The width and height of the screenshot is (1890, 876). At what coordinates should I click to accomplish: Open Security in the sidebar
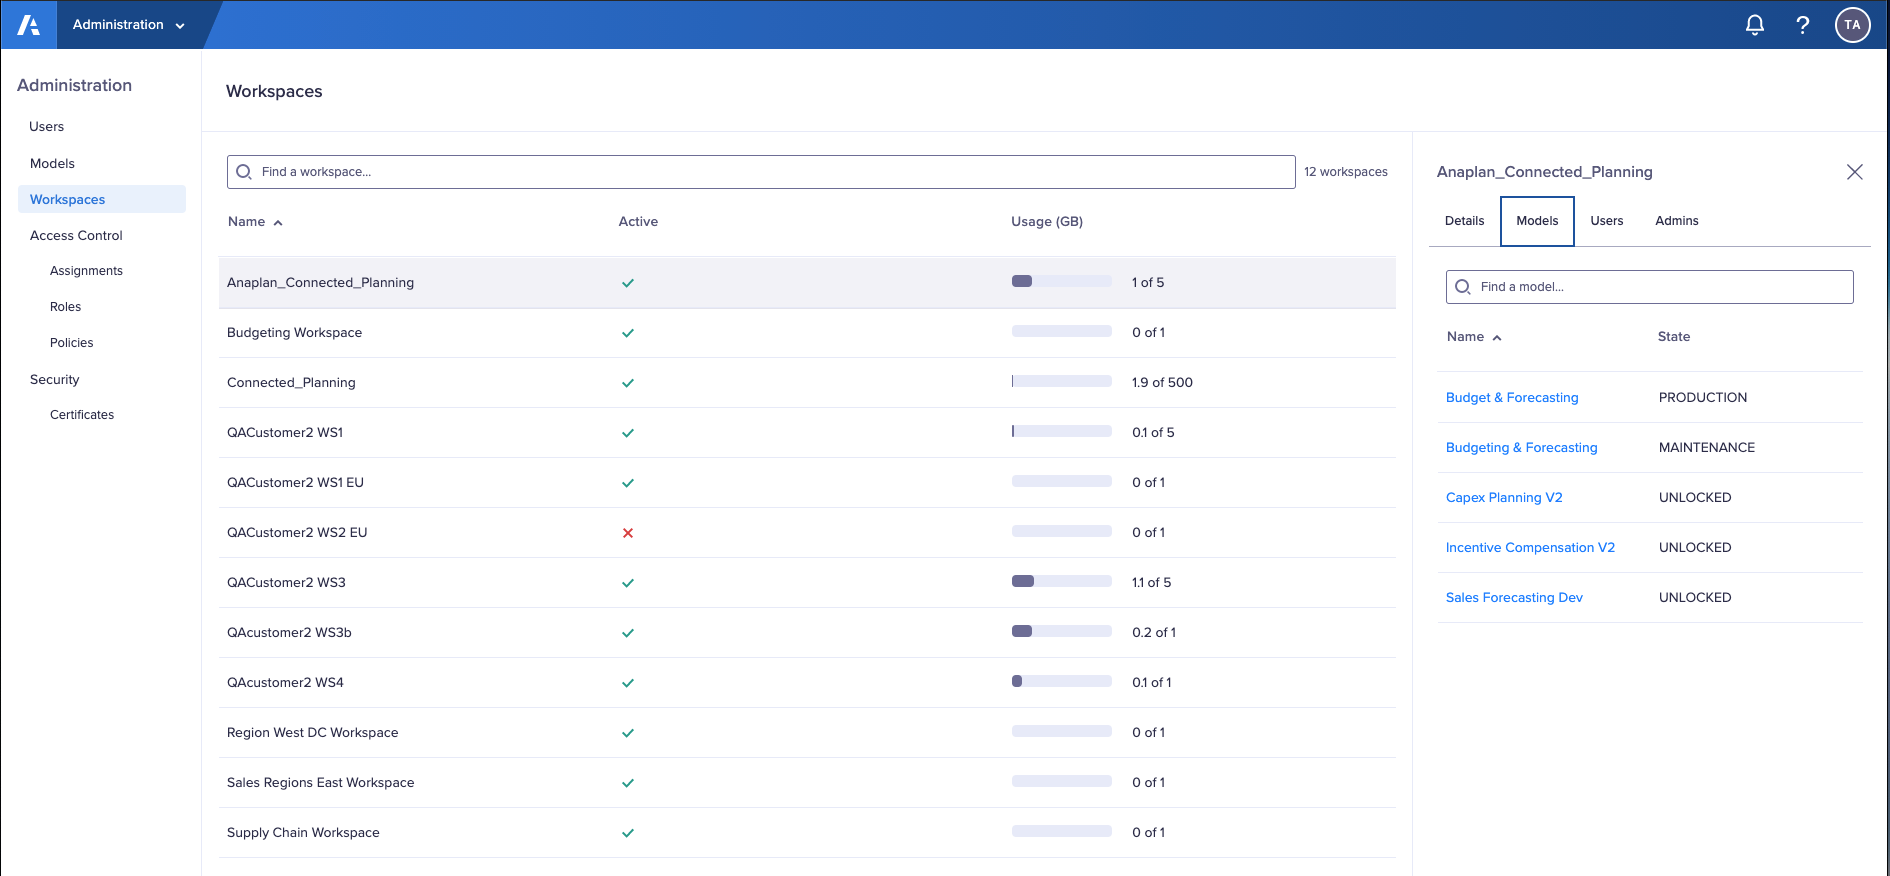click(55, 380)
